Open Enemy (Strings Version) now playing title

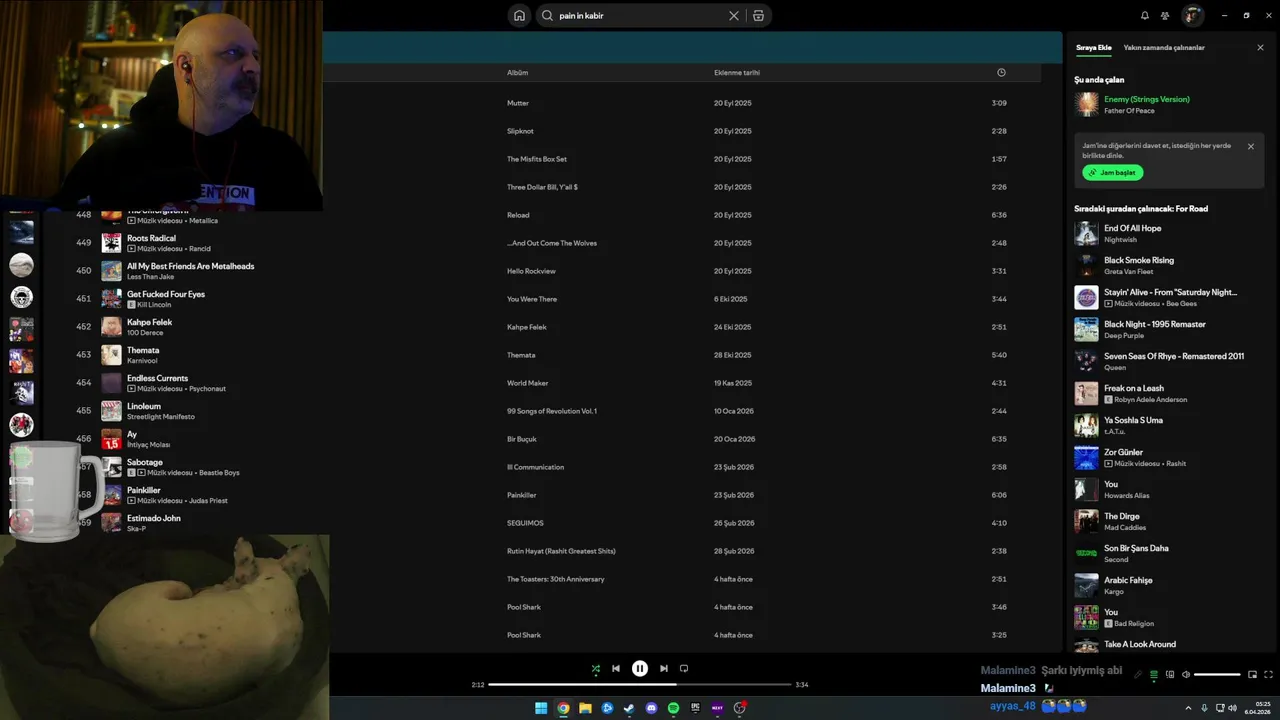pos(1146,99)
